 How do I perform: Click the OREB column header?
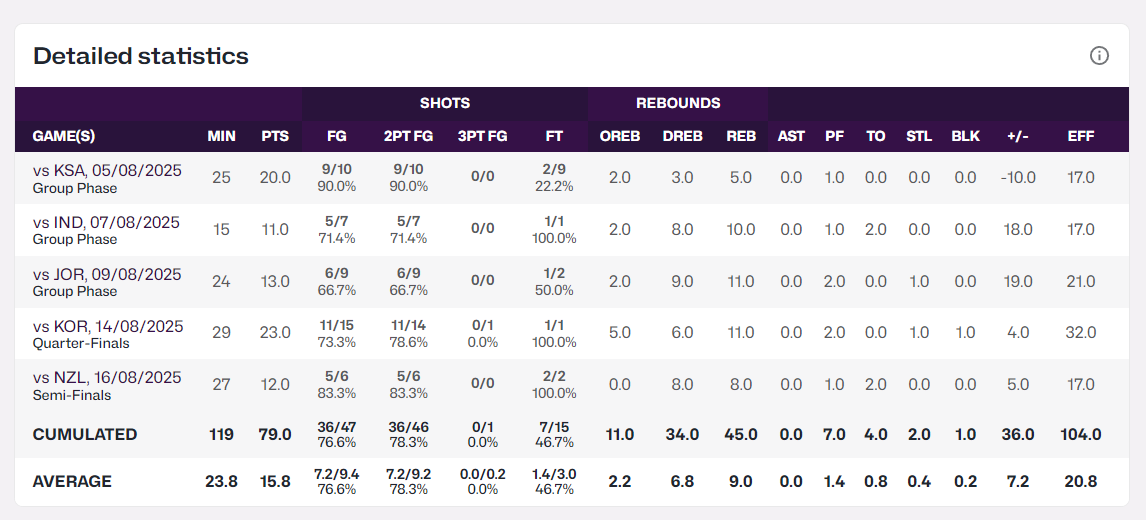coord(620,136)
